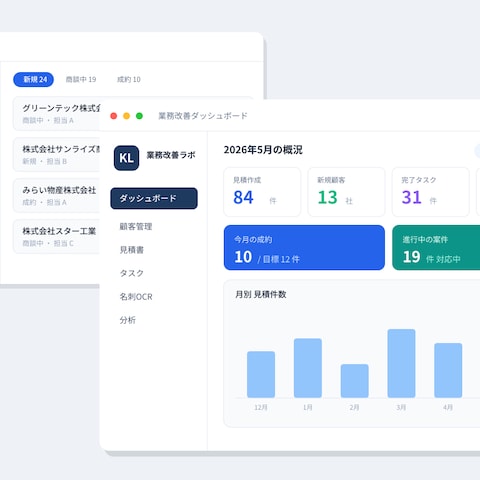Open the グリーンテック株式会社 row in back window
This screenshot has height=480, width=480.
(56, 114)
